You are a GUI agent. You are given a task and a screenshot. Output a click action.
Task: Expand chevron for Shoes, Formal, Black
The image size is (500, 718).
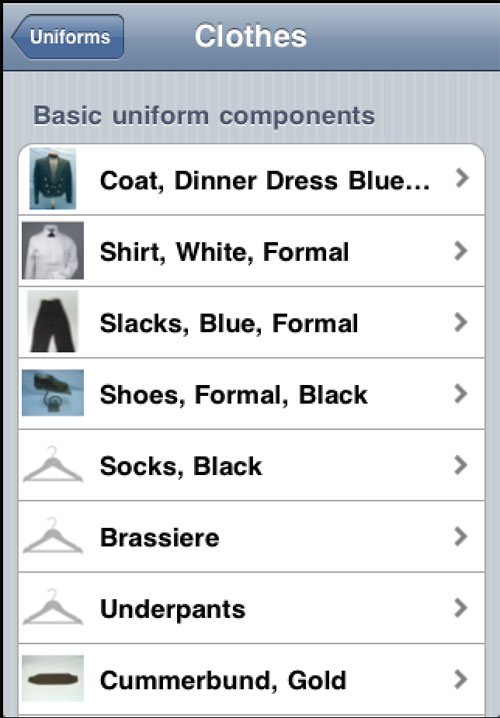click(462, 394)
